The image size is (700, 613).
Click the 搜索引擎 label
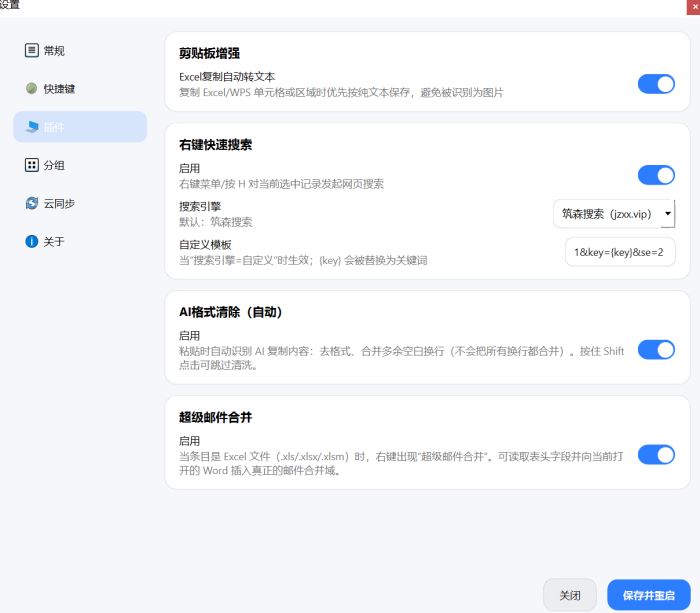pos(200,206)
